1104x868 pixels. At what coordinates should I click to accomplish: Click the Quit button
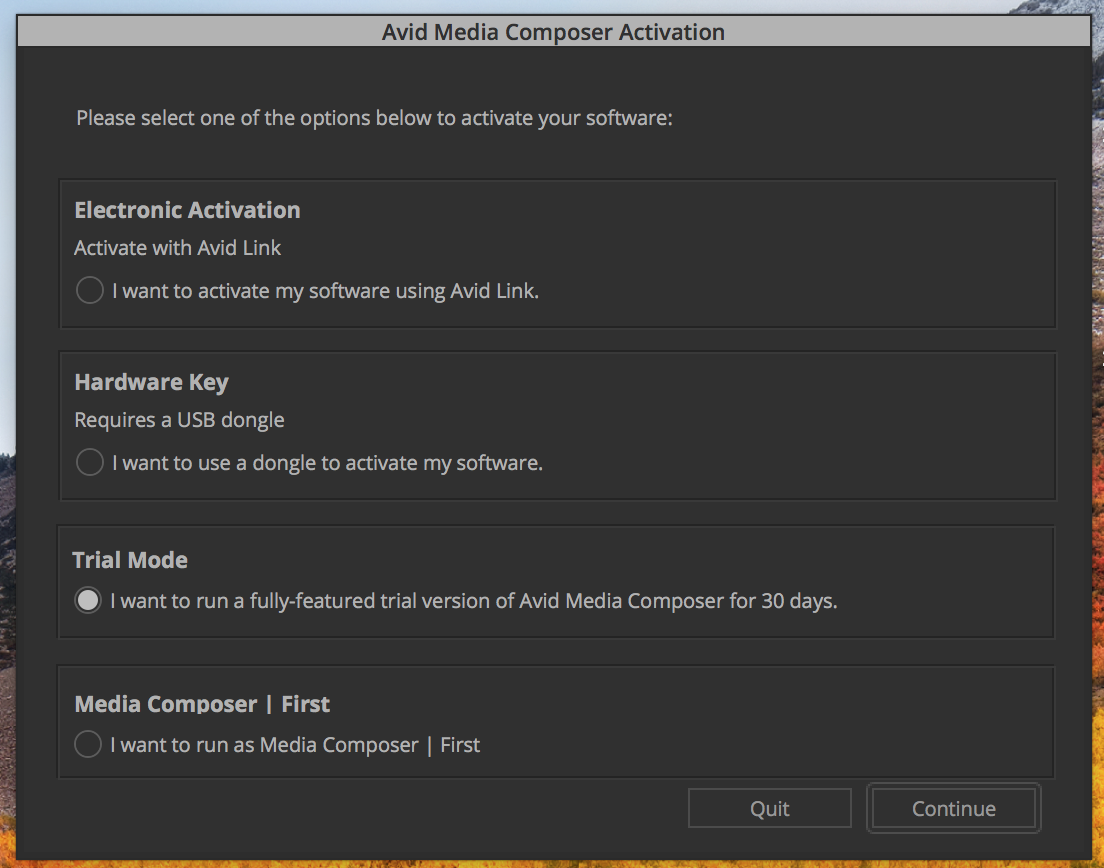(x=770, y=808)
